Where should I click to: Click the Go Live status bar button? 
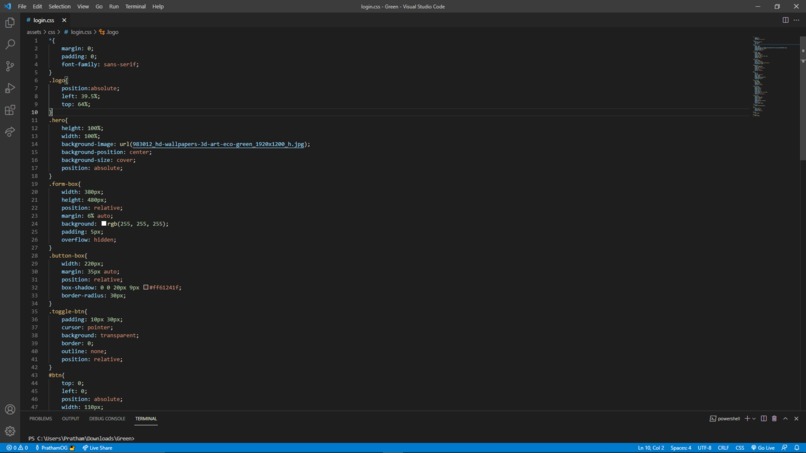pos(763,448)
